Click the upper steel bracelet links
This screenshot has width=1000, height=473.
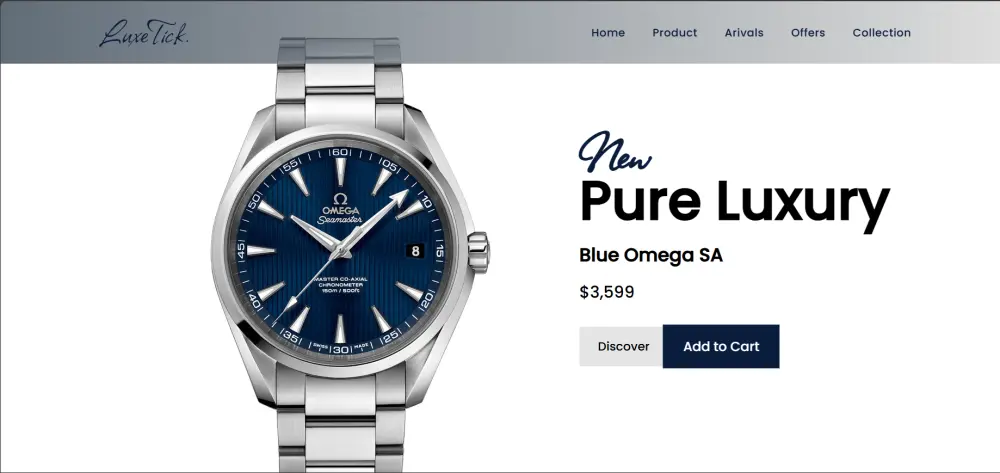click(x=339, y=82)
